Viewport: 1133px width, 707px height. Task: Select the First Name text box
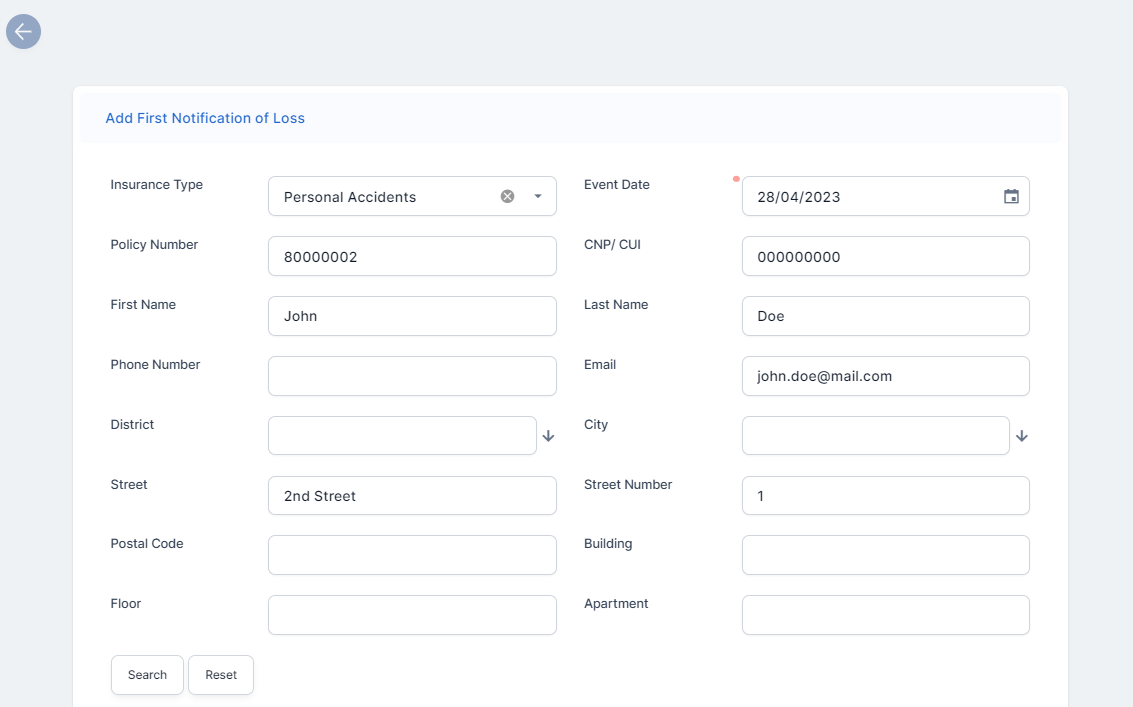click(x=412, y=316)
